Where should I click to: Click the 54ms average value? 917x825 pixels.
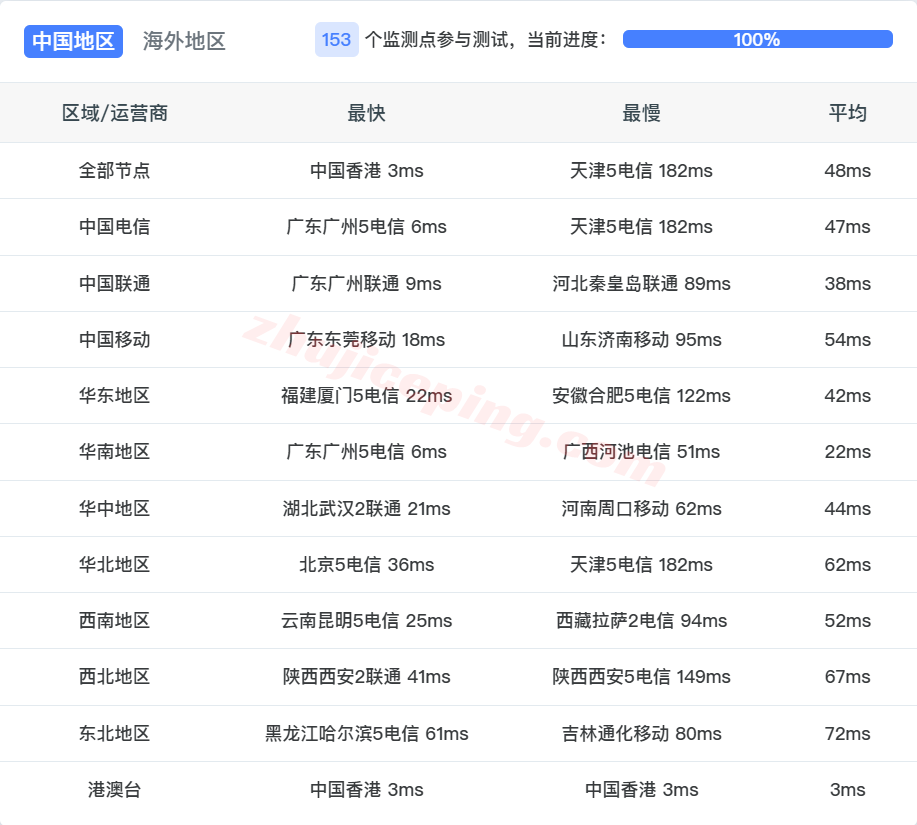(847, 339)
